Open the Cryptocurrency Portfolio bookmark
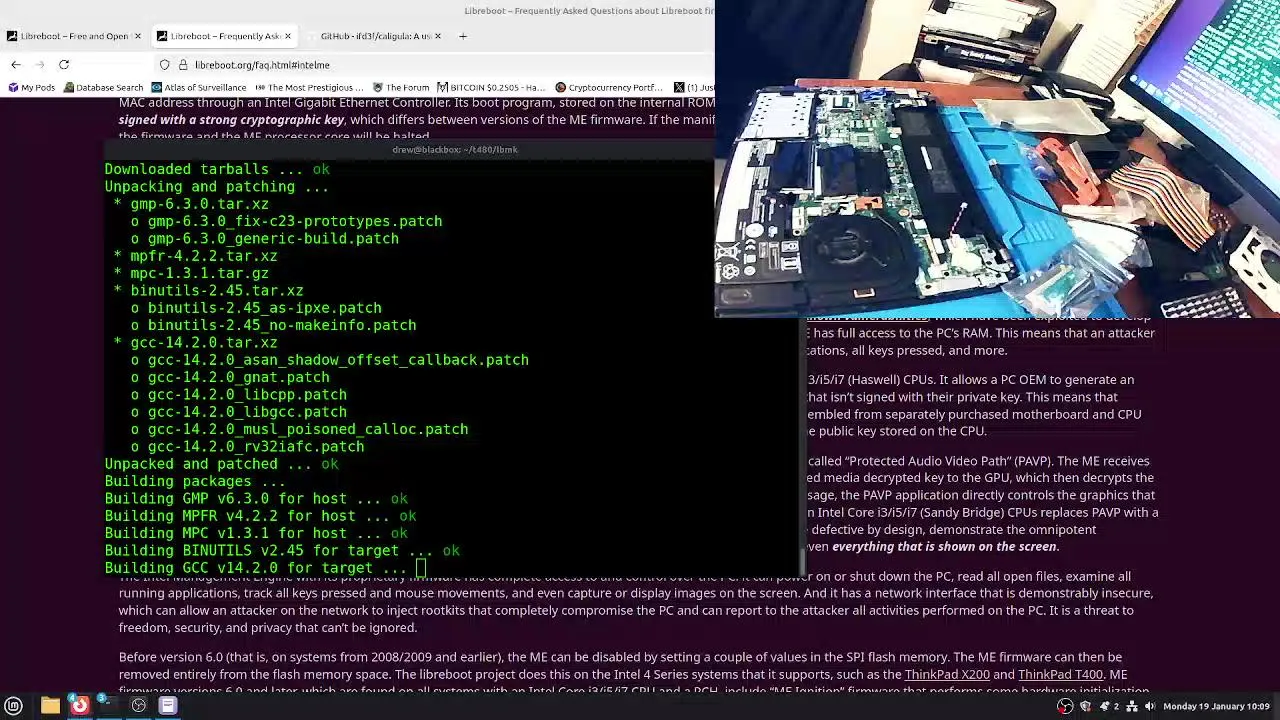The image size is (1280, 720). click(x=609, y=88)
